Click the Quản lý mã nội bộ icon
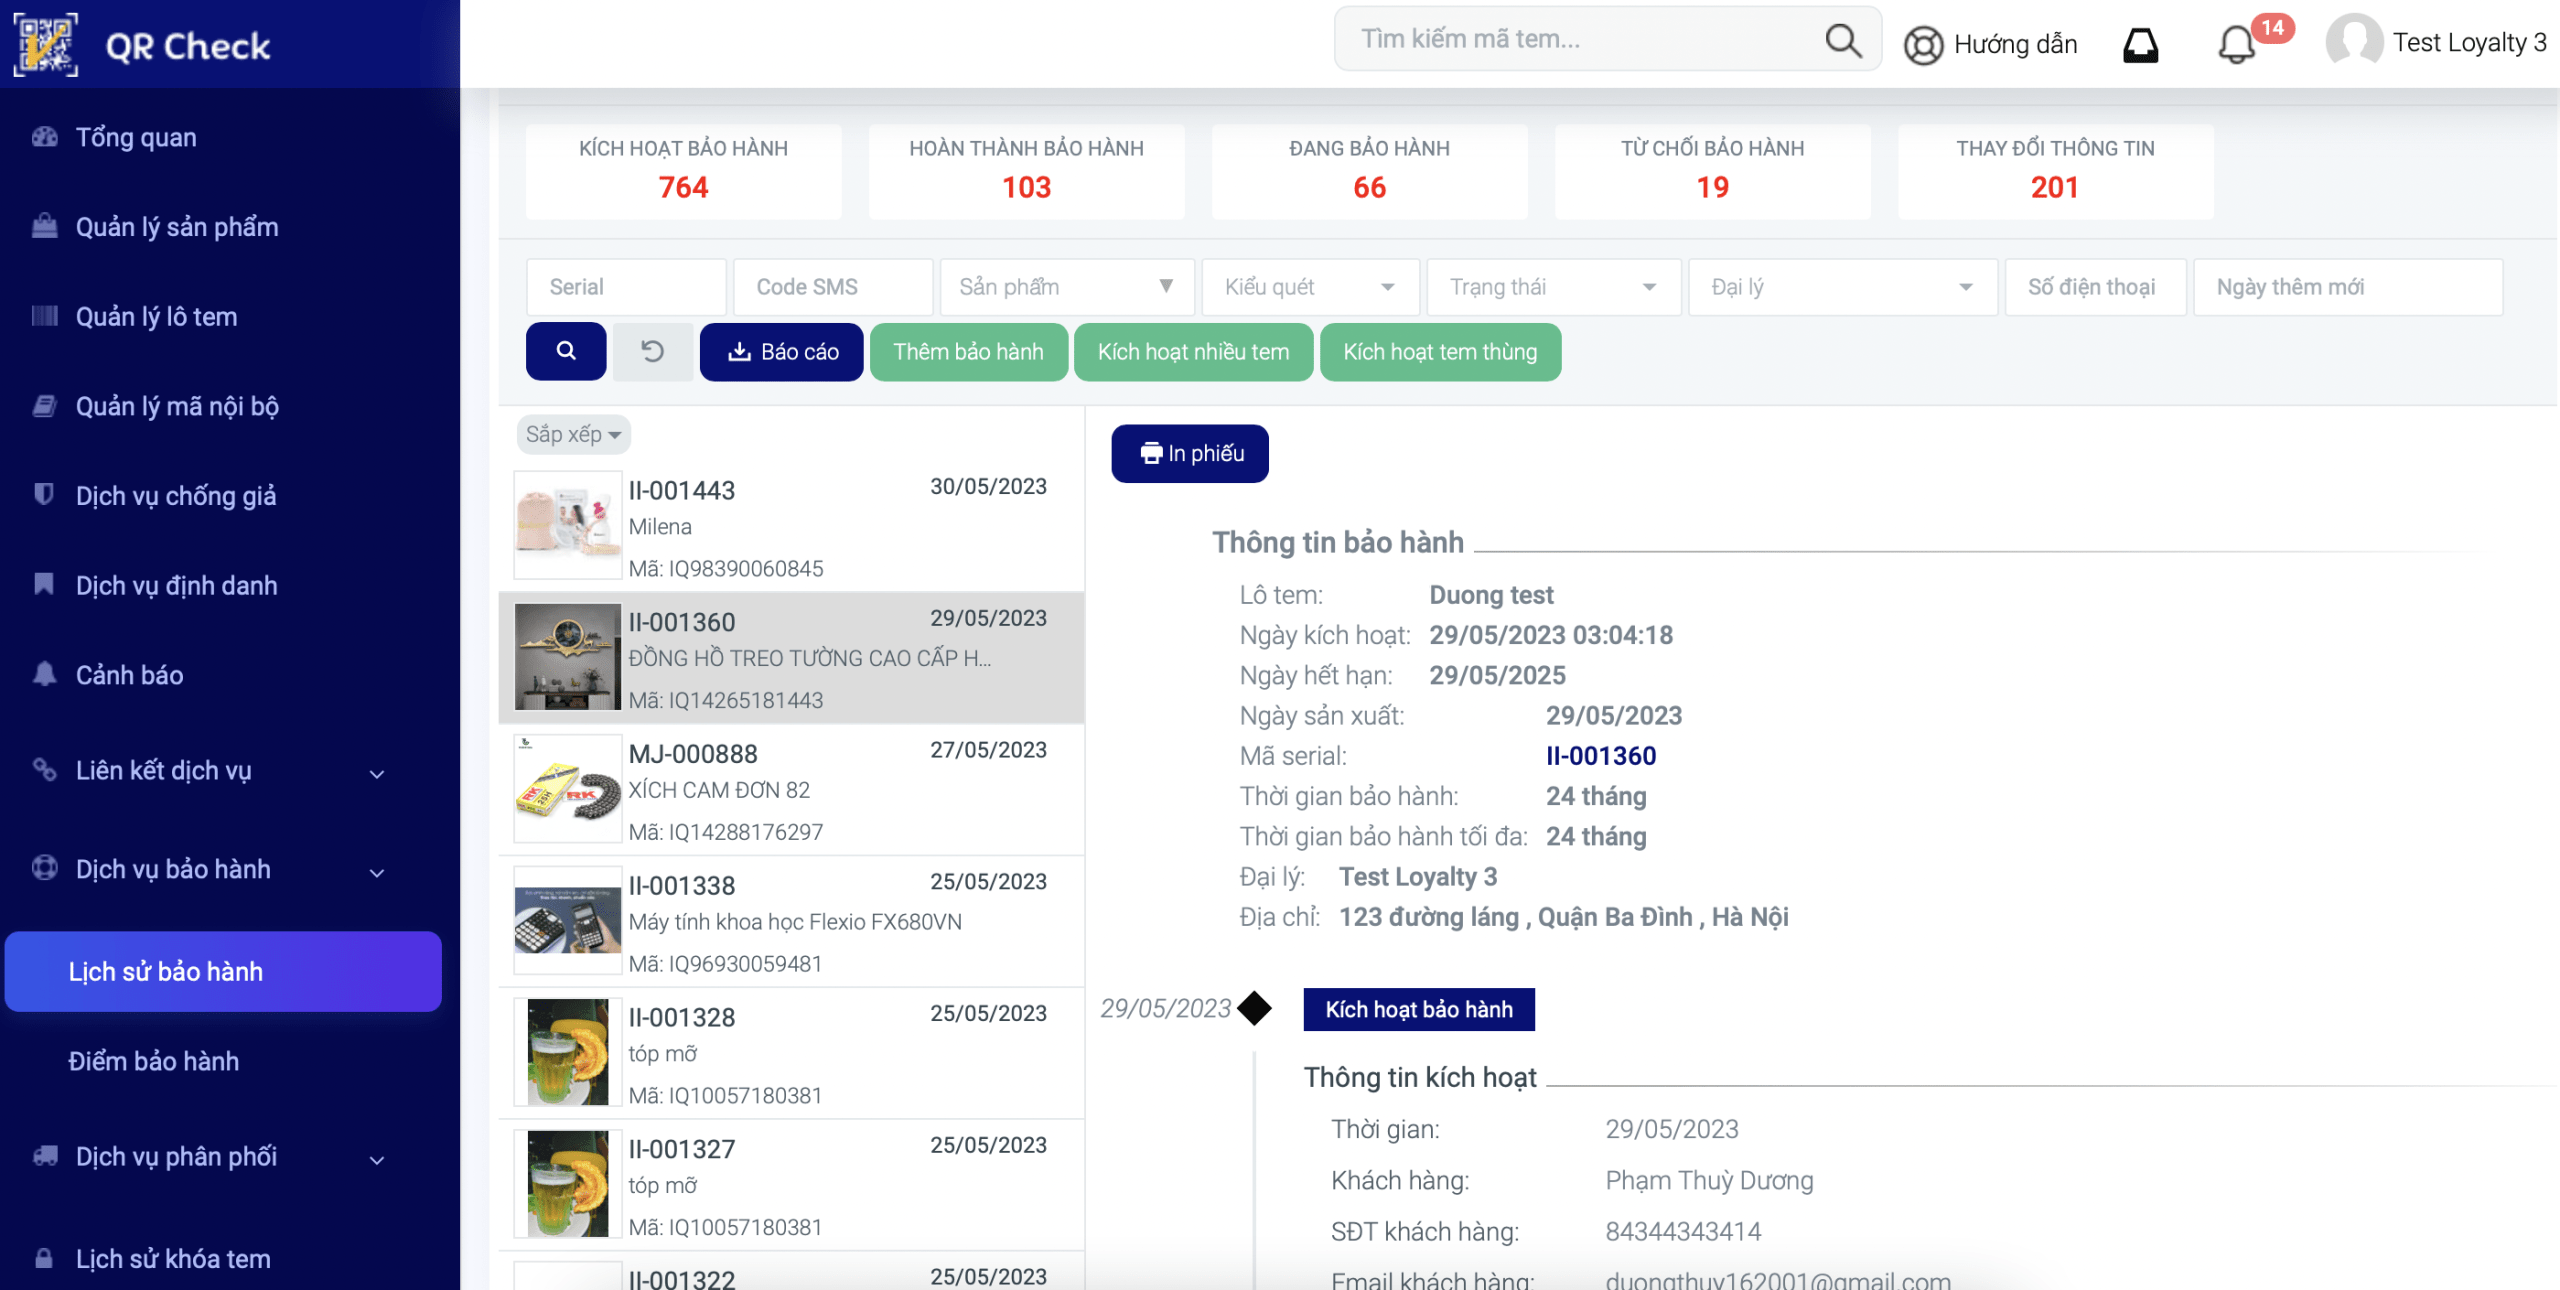The image size is (2560, 1290). 44,406
